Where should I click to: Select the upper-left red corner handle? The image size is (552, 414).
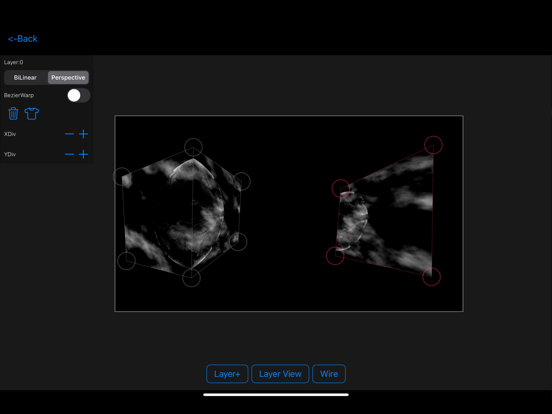coord(341,188)
